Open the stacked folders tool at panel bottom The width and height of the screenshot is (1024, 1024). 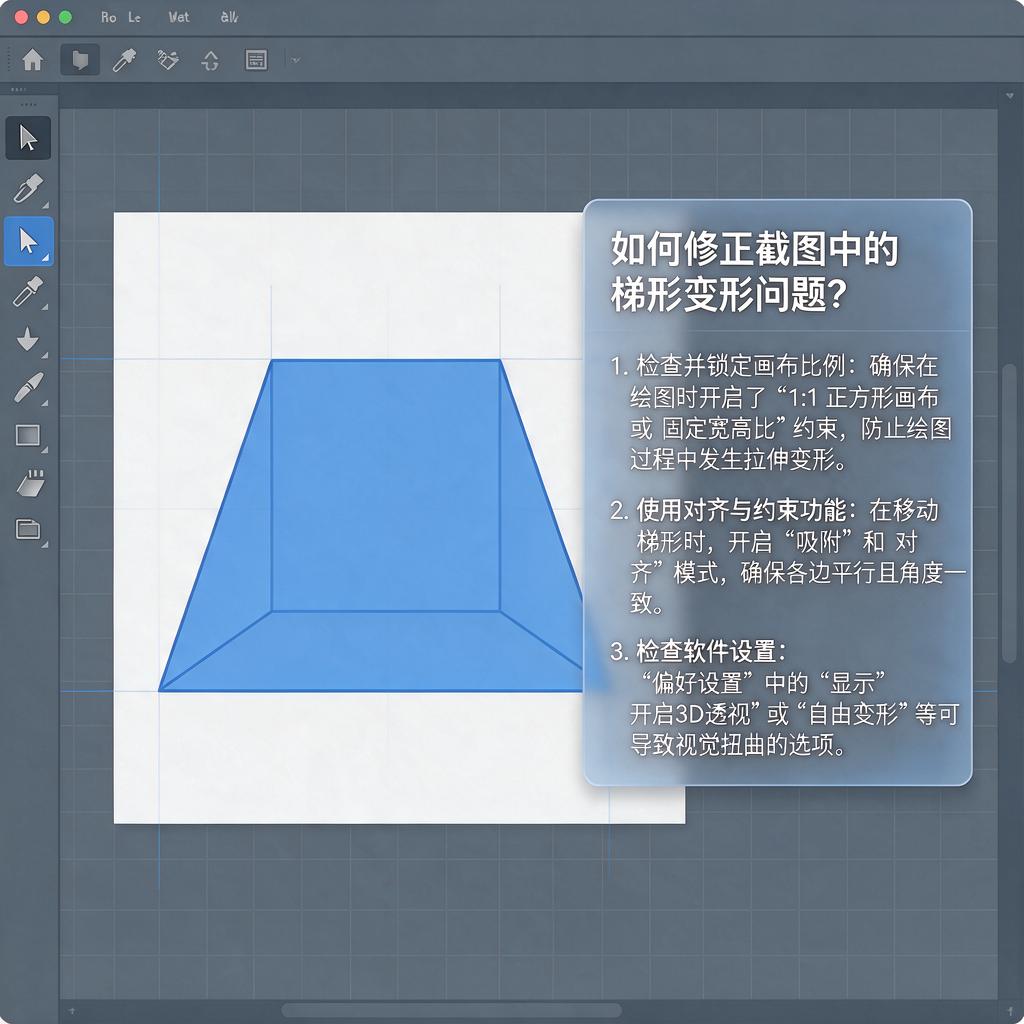click(x=28, y=529)
